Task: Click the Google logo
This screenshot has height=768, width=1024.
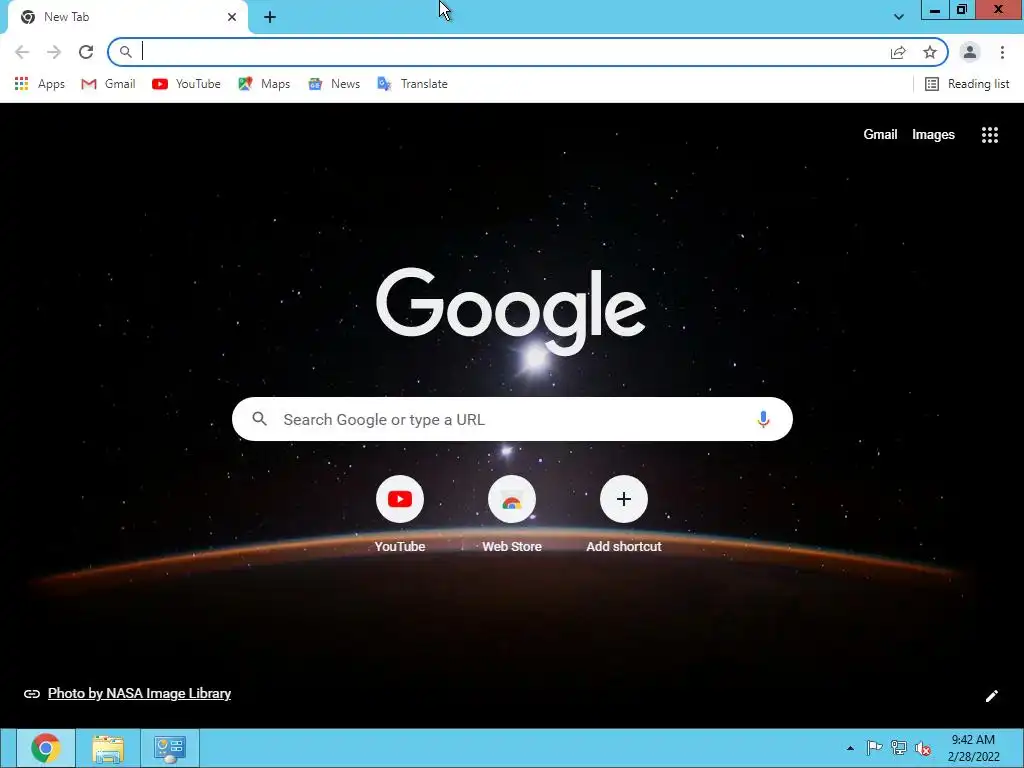Action: [511, 311]
